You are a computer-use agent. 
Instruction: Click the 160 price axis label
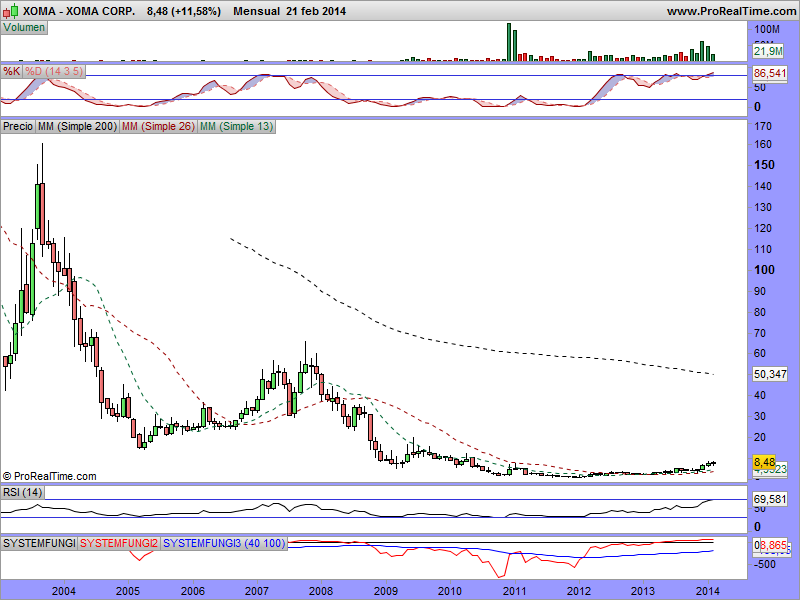tap(763, 144)
